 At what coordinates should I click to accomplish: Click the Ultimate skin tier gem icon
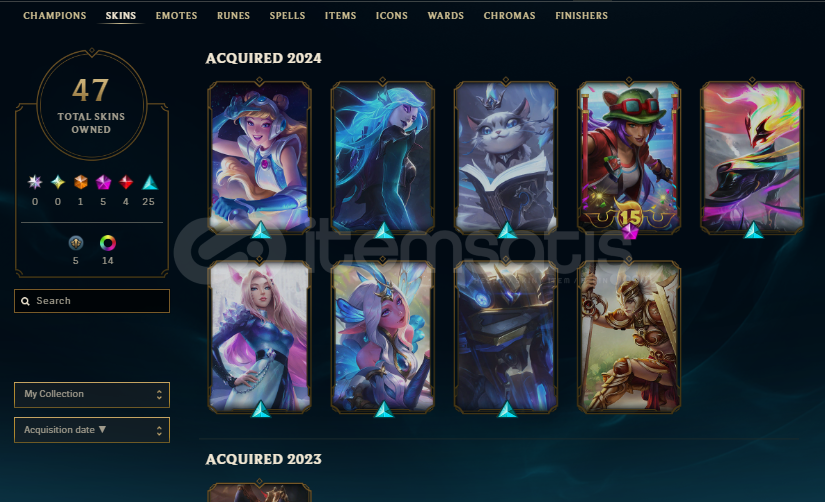point(35,183)
